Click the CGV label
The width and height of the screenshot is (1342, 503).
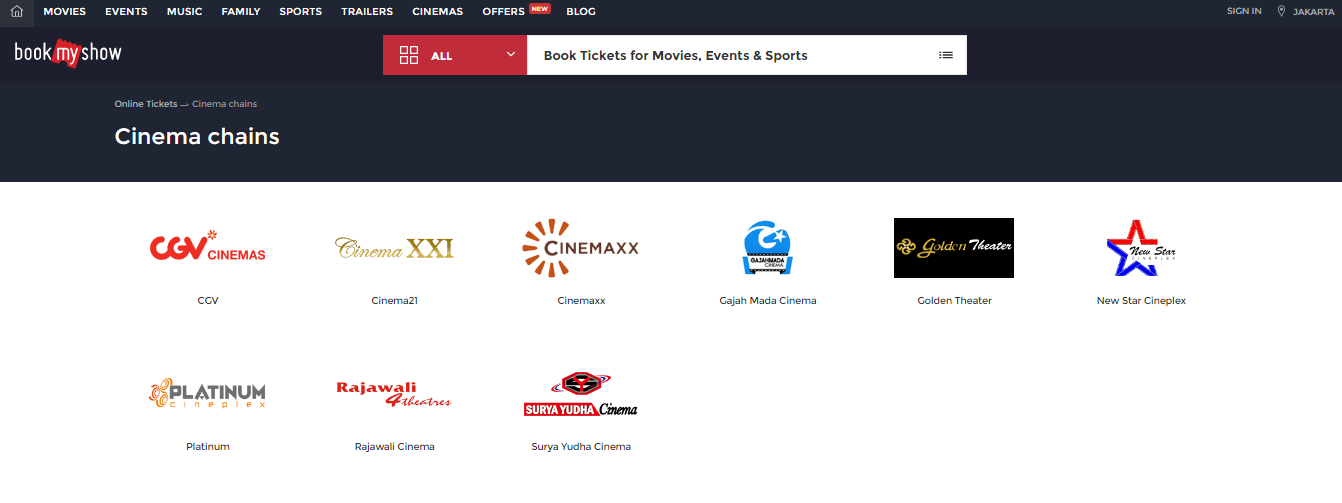[208, 300]
